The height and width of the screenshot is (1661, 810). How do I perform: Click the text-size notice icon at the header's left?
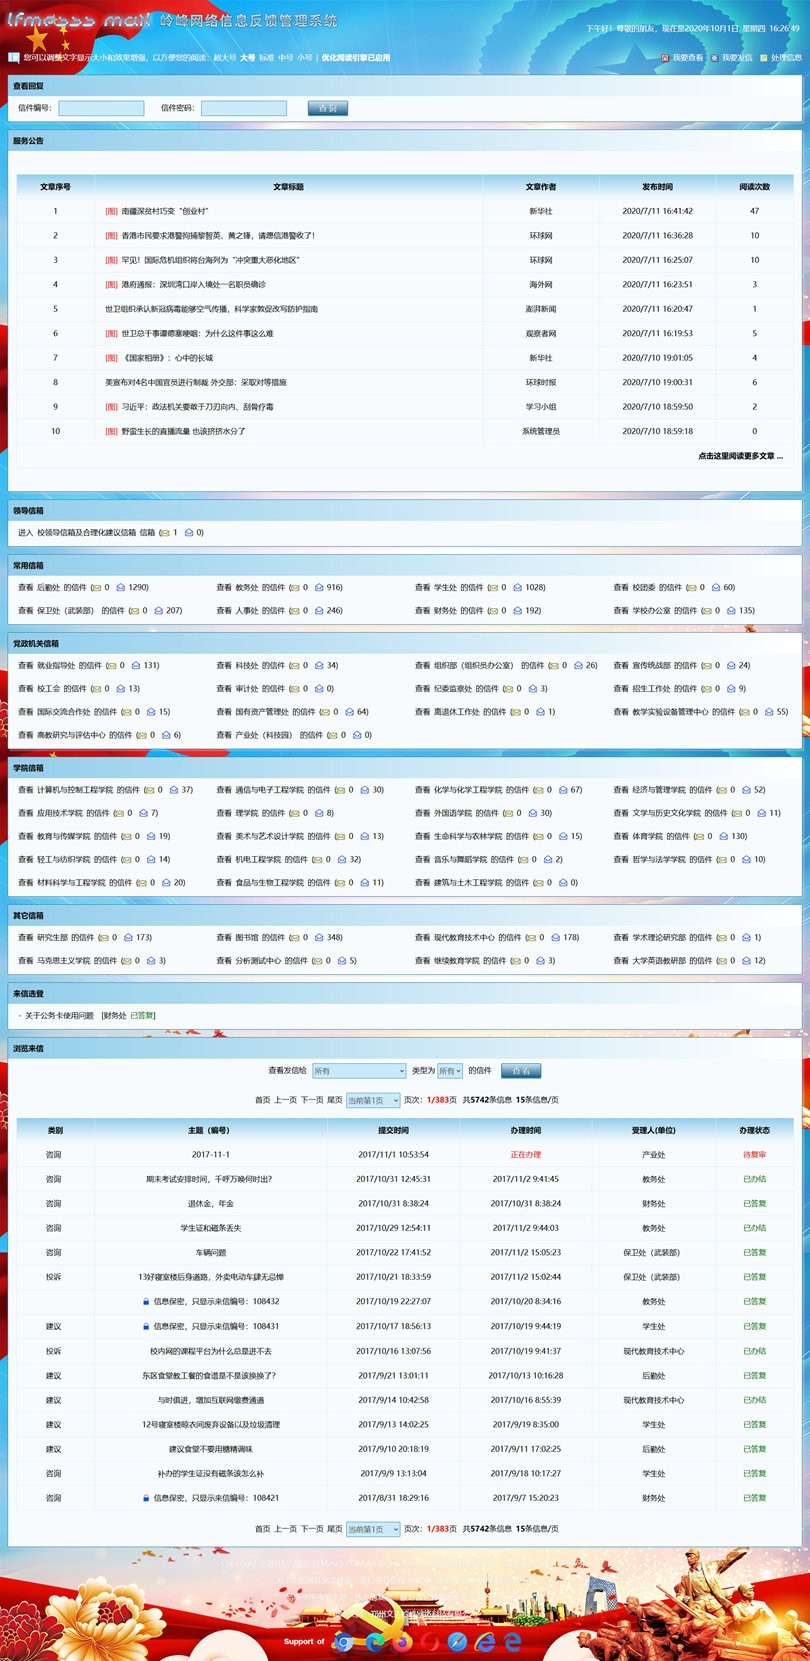pyautogui.click(x=14, y=58)
